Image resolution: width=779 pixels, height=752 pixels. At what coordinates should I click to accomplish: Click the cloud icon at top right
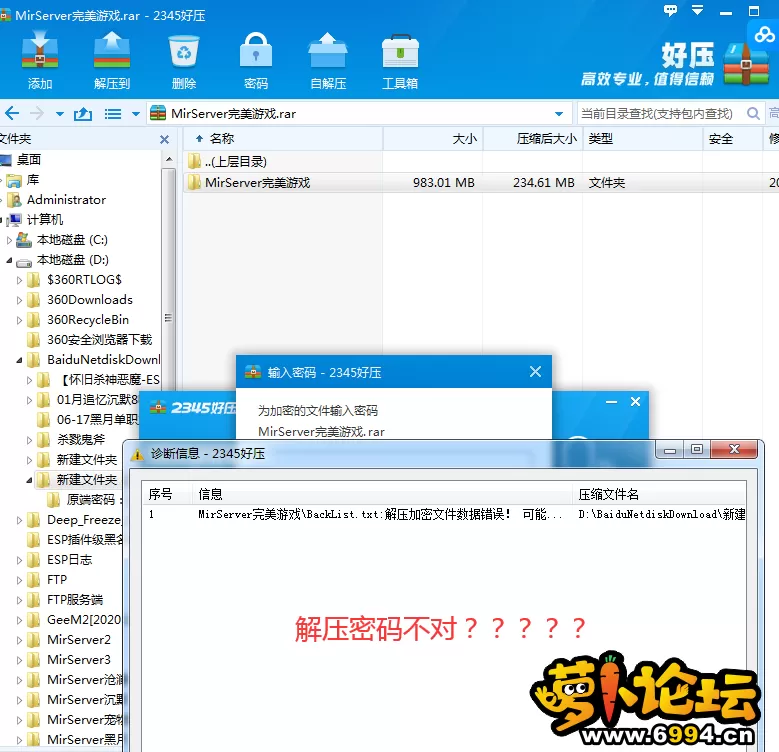point(764,35)
